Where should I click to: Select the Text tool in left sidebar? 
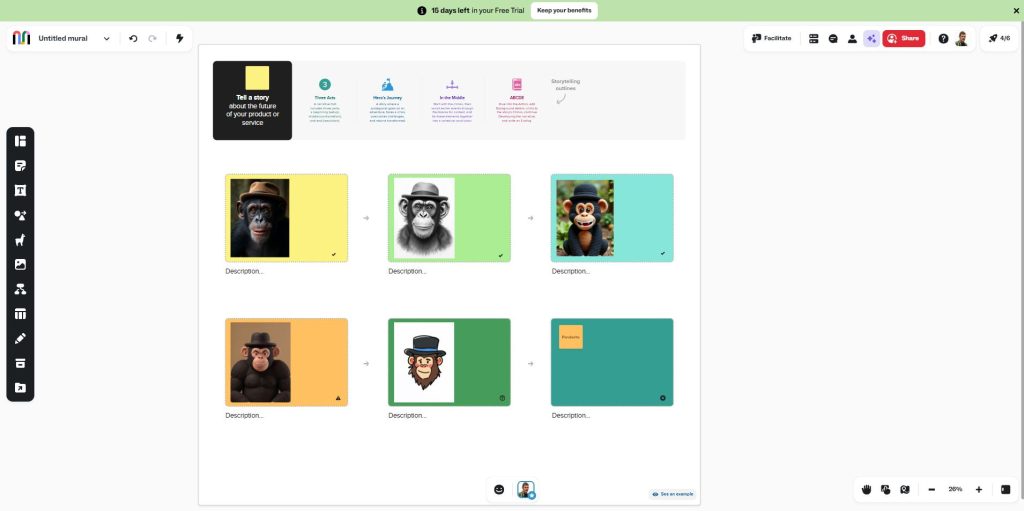(x=20, y=190)
